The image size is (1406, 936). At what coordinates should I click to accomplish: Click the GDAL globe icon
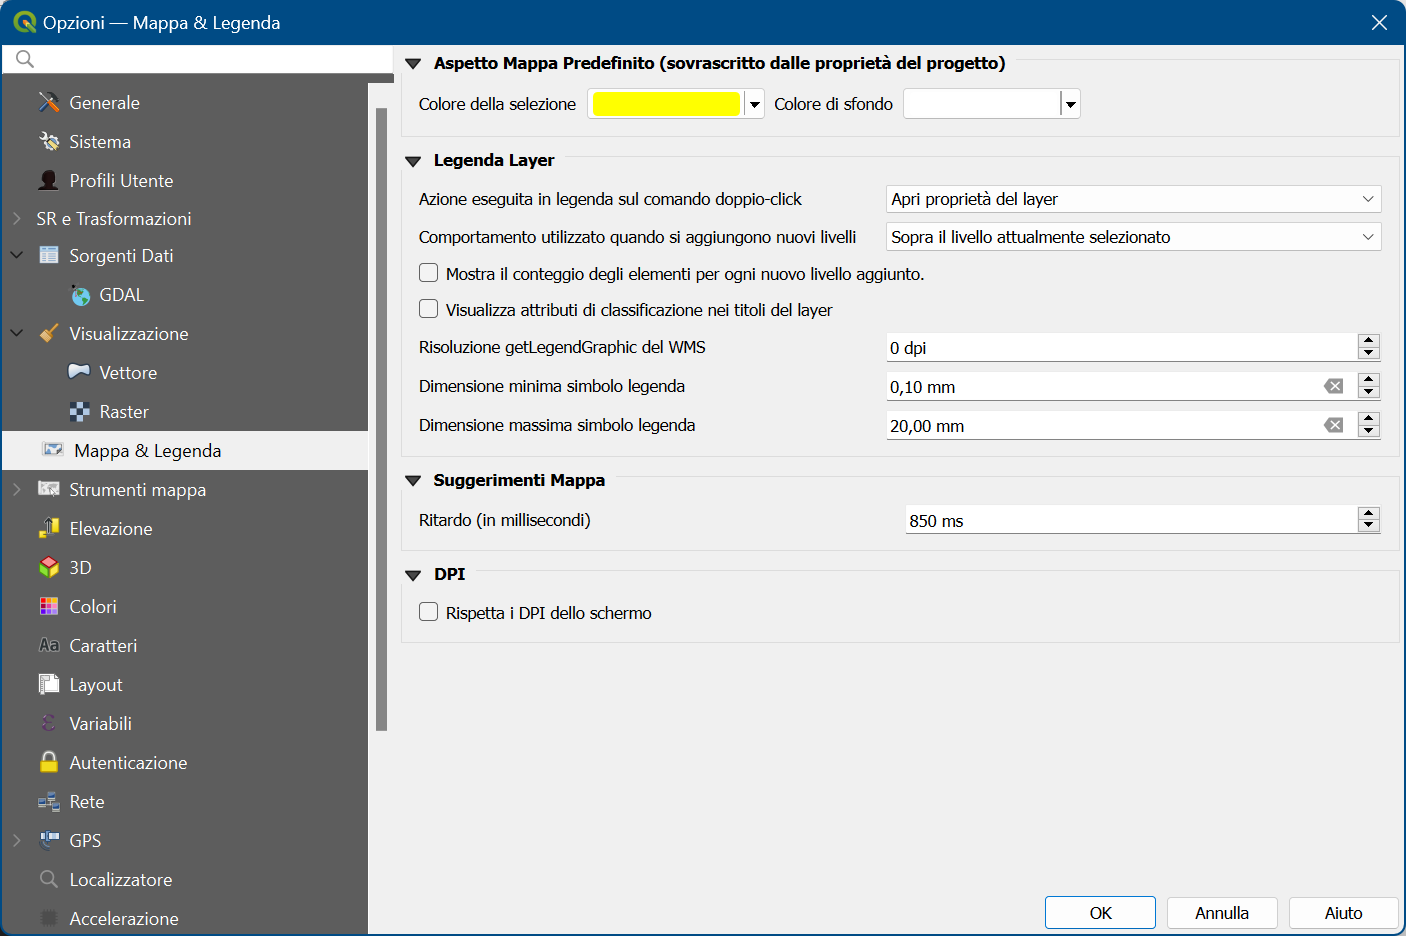coord(80,295)
